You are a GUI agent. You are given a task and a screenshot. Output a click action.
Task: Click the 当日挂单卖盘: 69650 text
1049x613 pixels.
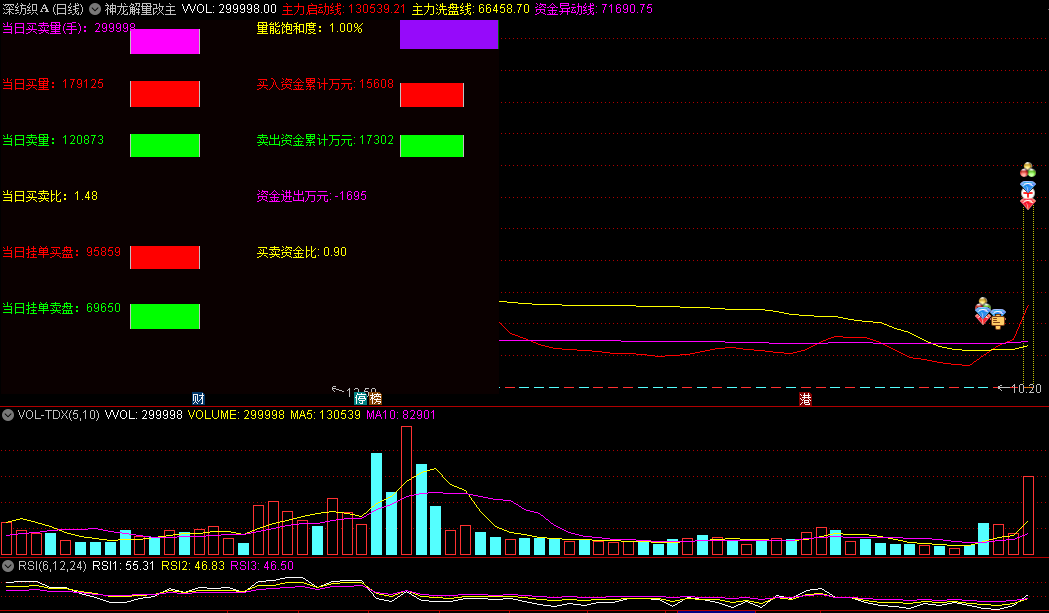pyautogui.click(x=62, y=308)
